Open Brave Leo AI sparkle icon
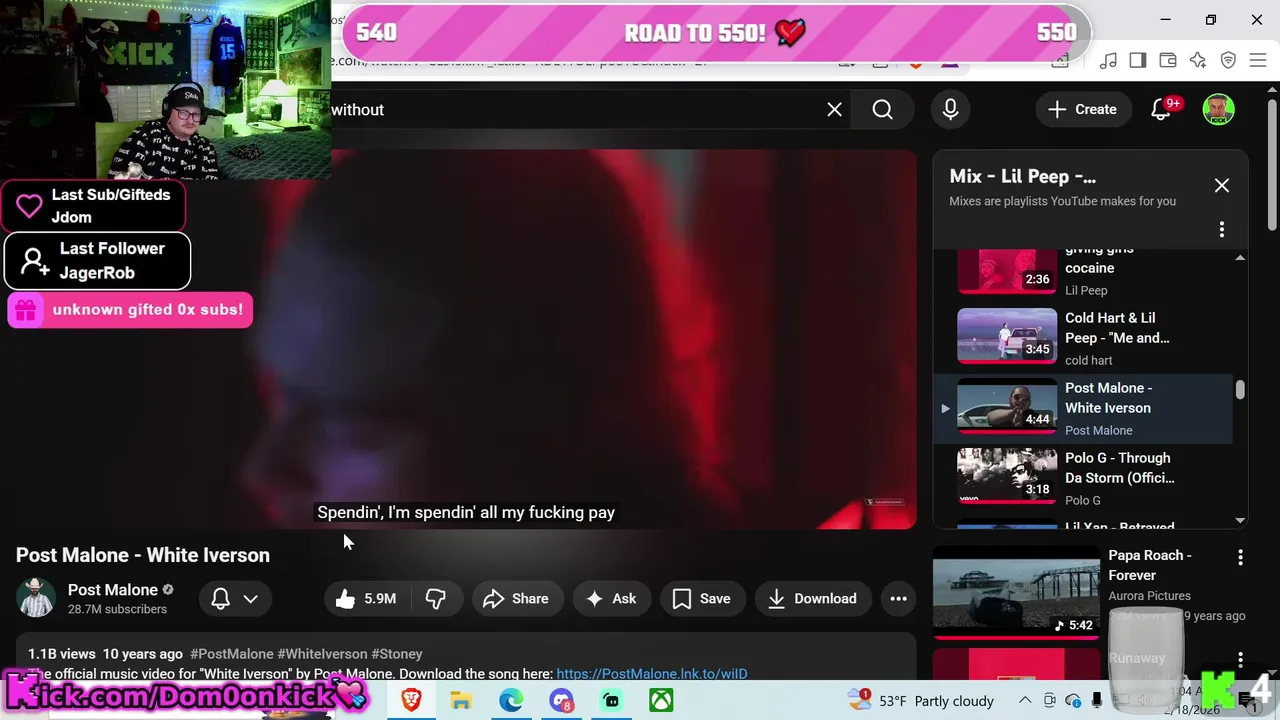The width and height of the screenshot is (1280, 720). coord(1198,60)
